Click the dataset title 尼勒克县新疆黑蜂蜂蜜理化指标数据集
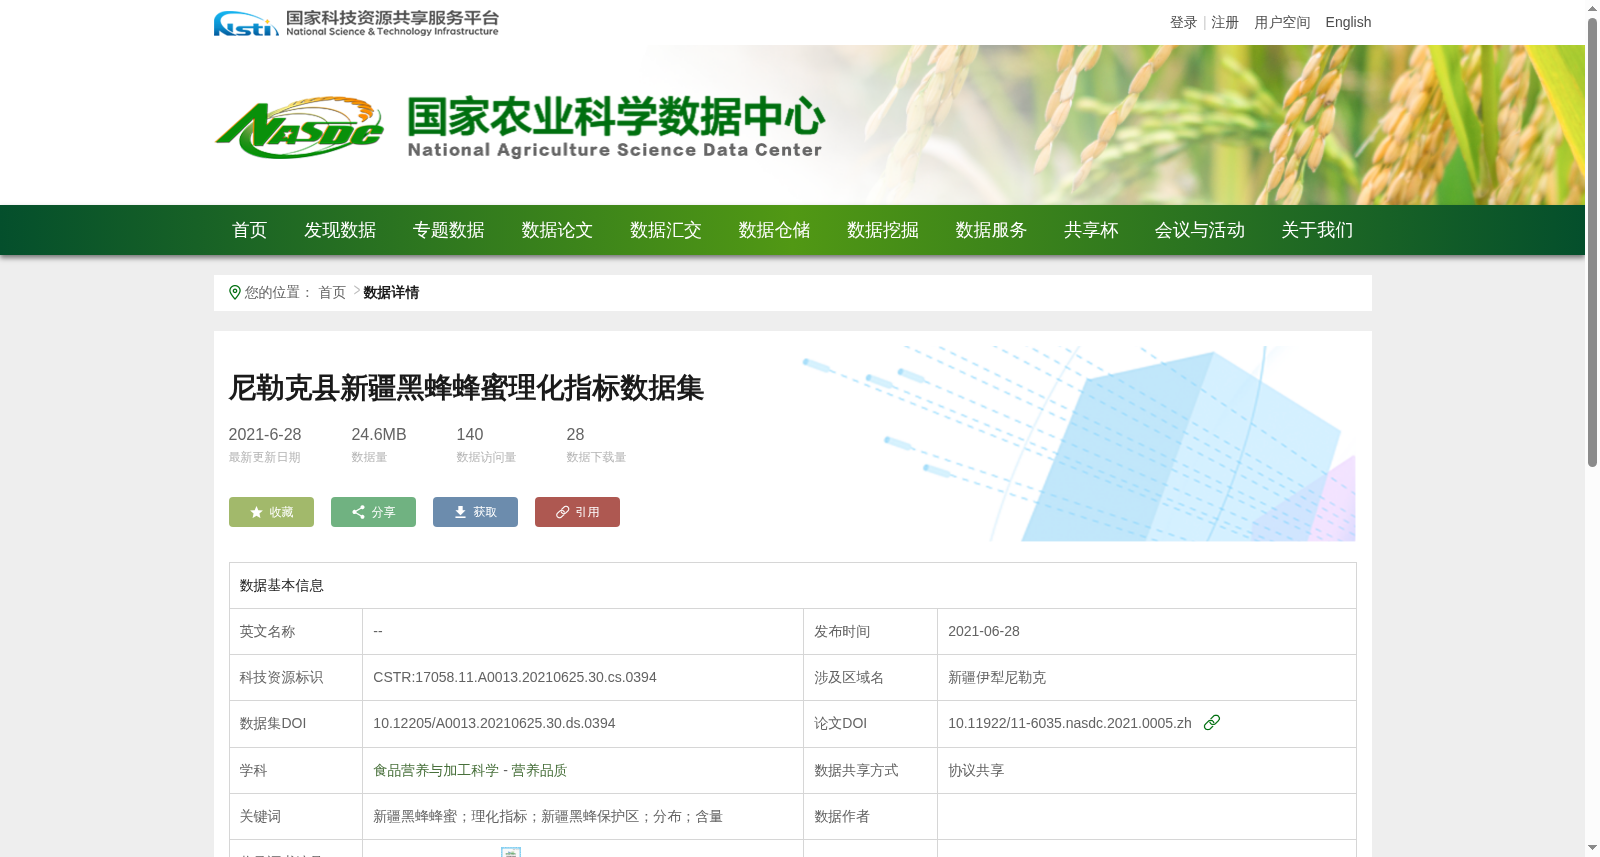This screenshot has height=857, width=1600. (x=466, y=388)
